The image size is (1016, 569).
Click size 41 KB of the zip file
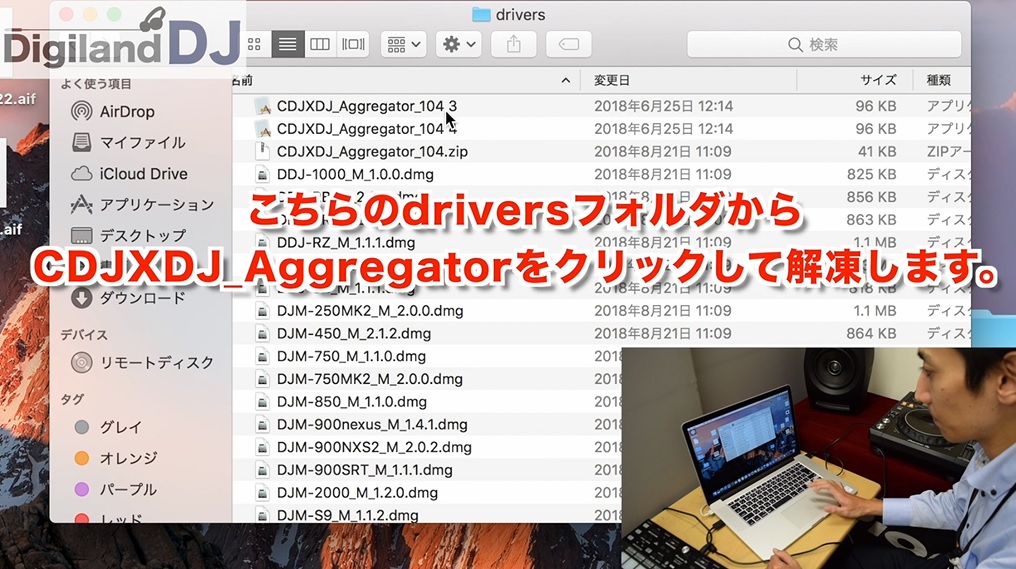(877, 151)
